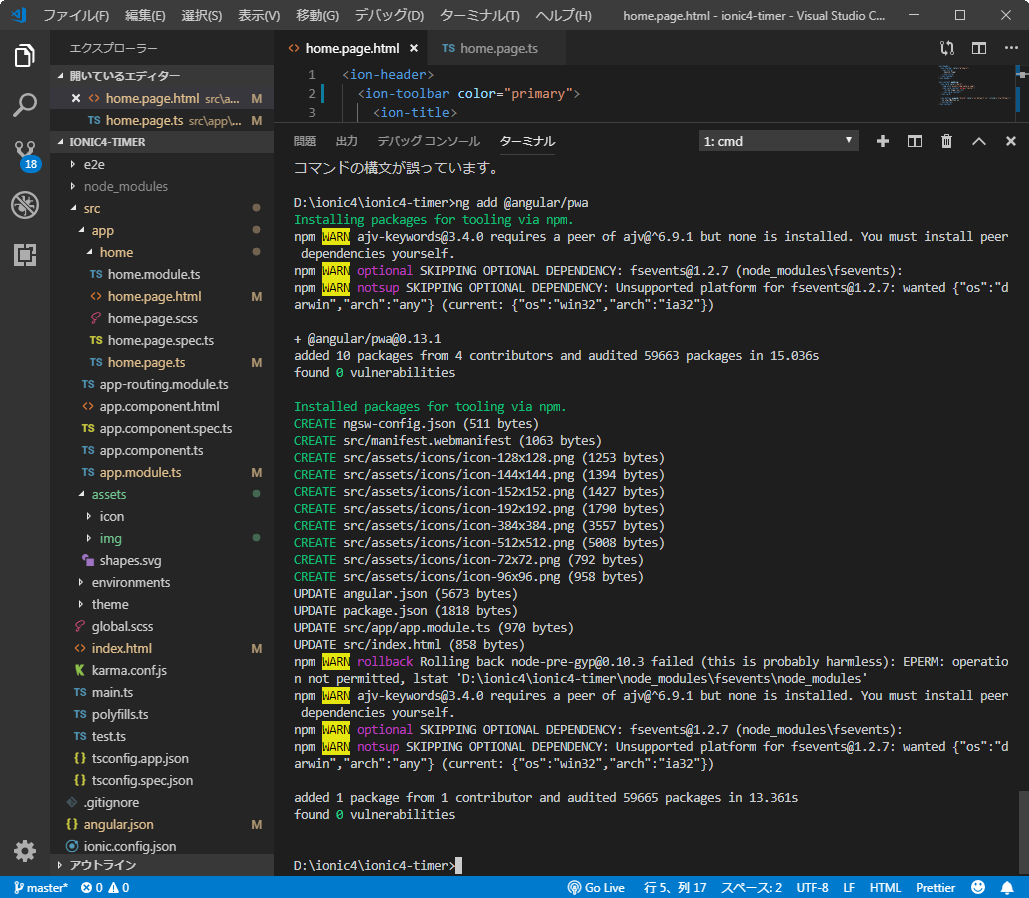The image size is (1029, 898).
Task: Split the editor with the split icon
Action: [x=979, y=48]
